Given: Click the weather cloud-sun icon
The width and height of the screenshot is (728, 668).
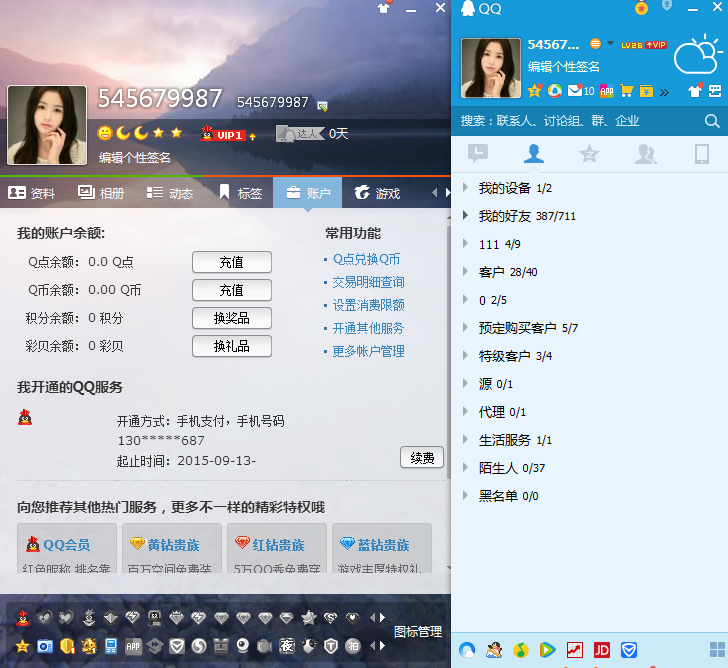Looking at the screenshot, I should click(698, 55).
